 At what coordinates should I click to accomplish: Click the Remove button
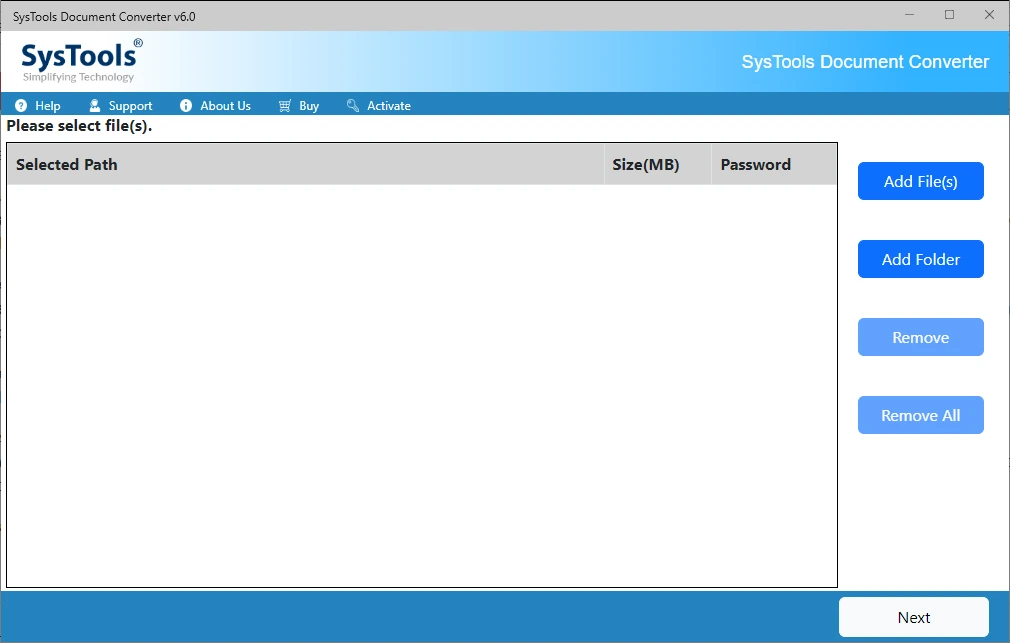tap(920, 337)
